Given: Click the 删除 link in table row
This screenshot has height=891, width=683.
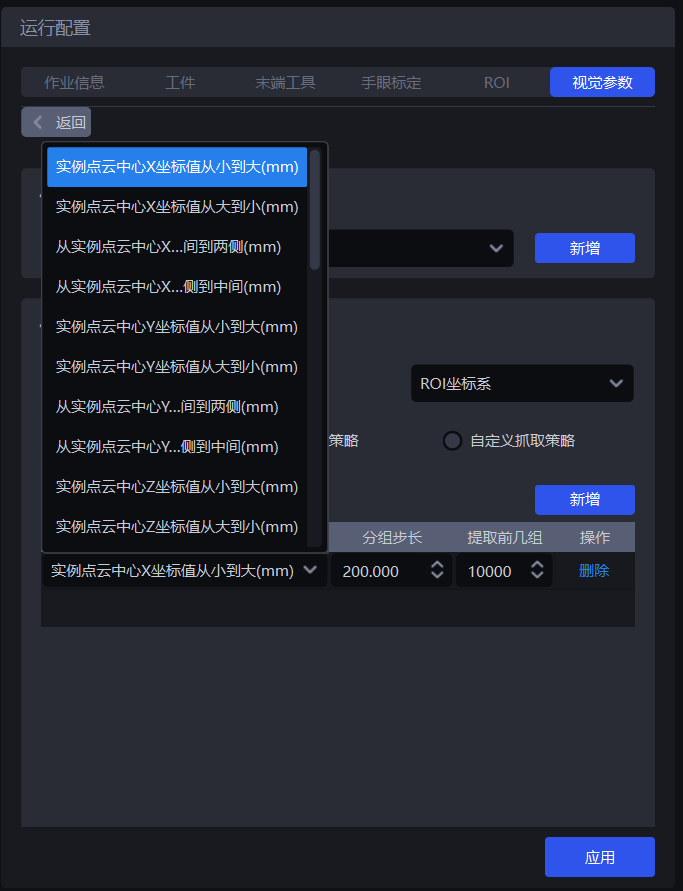Looking at the screenshot, I should (x=593, y=571).
